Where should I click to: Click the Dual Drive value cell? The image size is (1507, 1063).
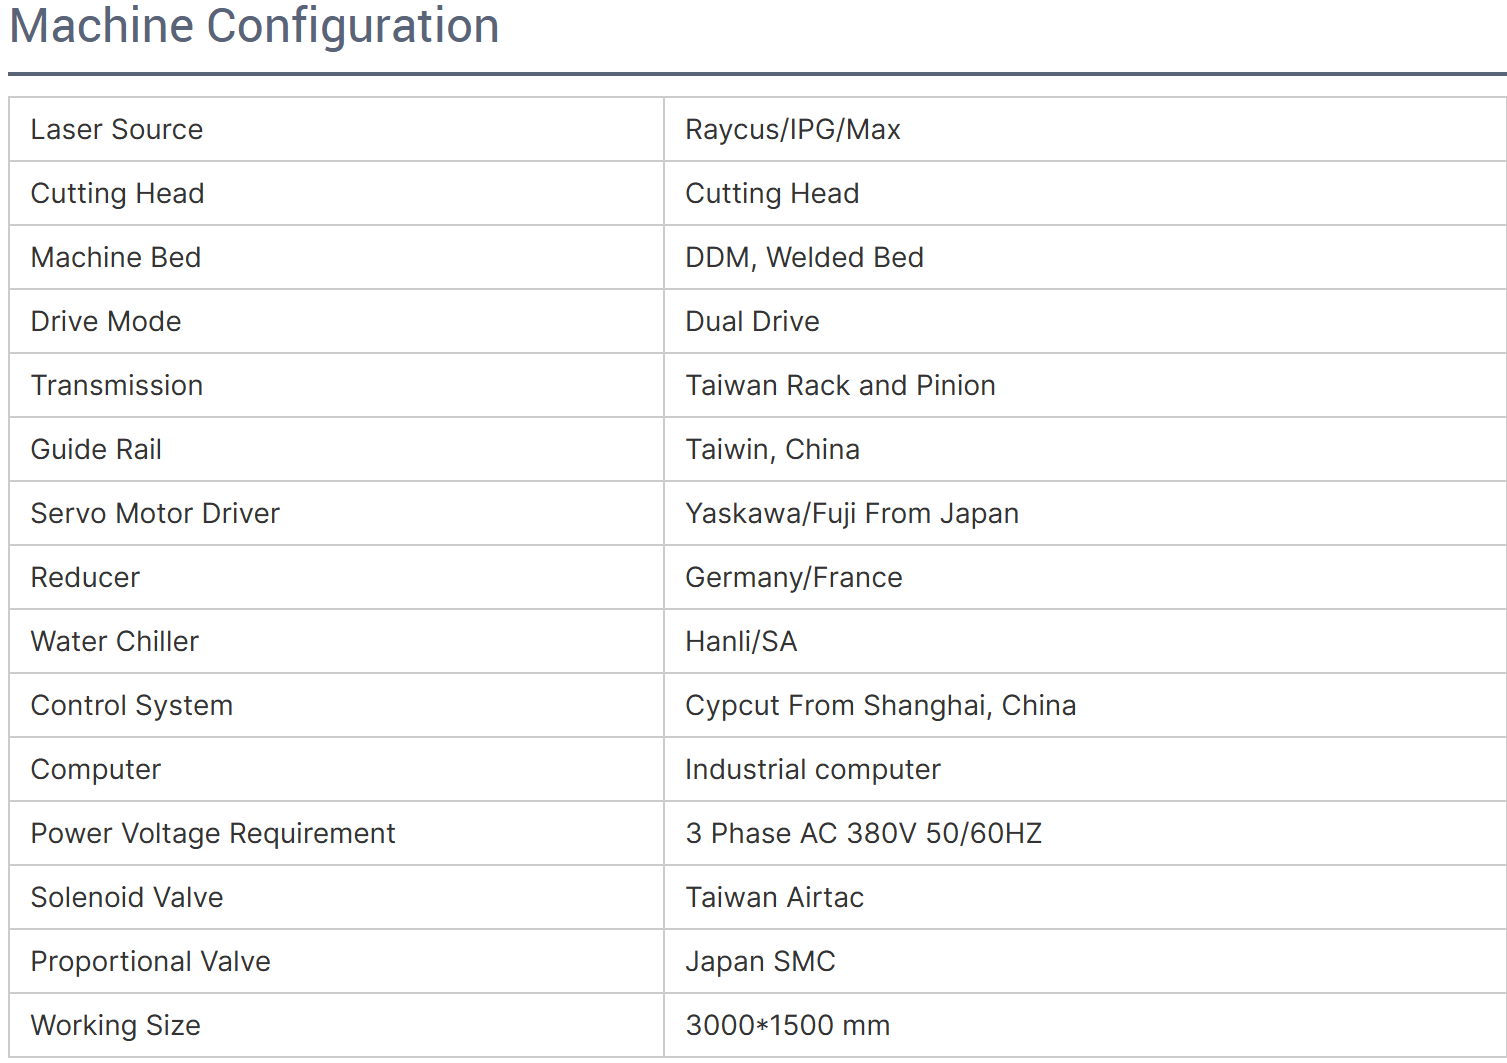click(x=1085, y=321)
